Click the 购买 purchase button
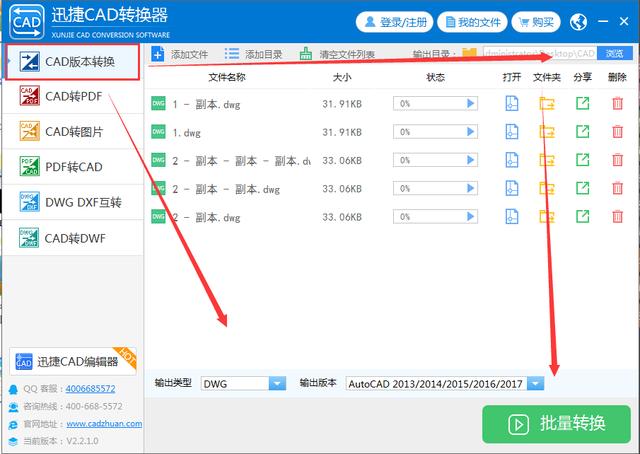Screen dimensions: 640x454 click(x=536, y=22)
